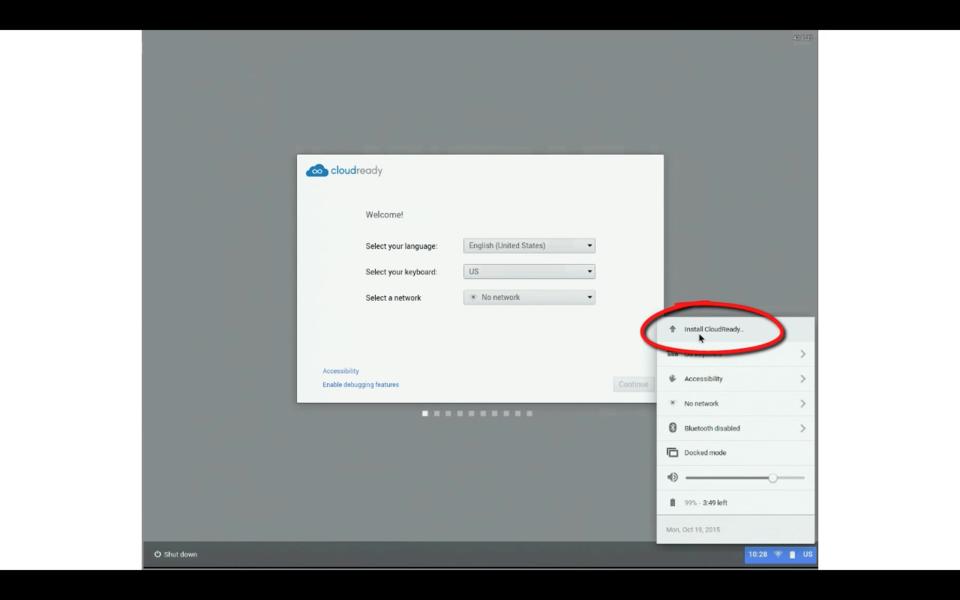Click the CloudReady cloud logo
Viewport: 960px width, 600px height.
click(x=317, y=171)
